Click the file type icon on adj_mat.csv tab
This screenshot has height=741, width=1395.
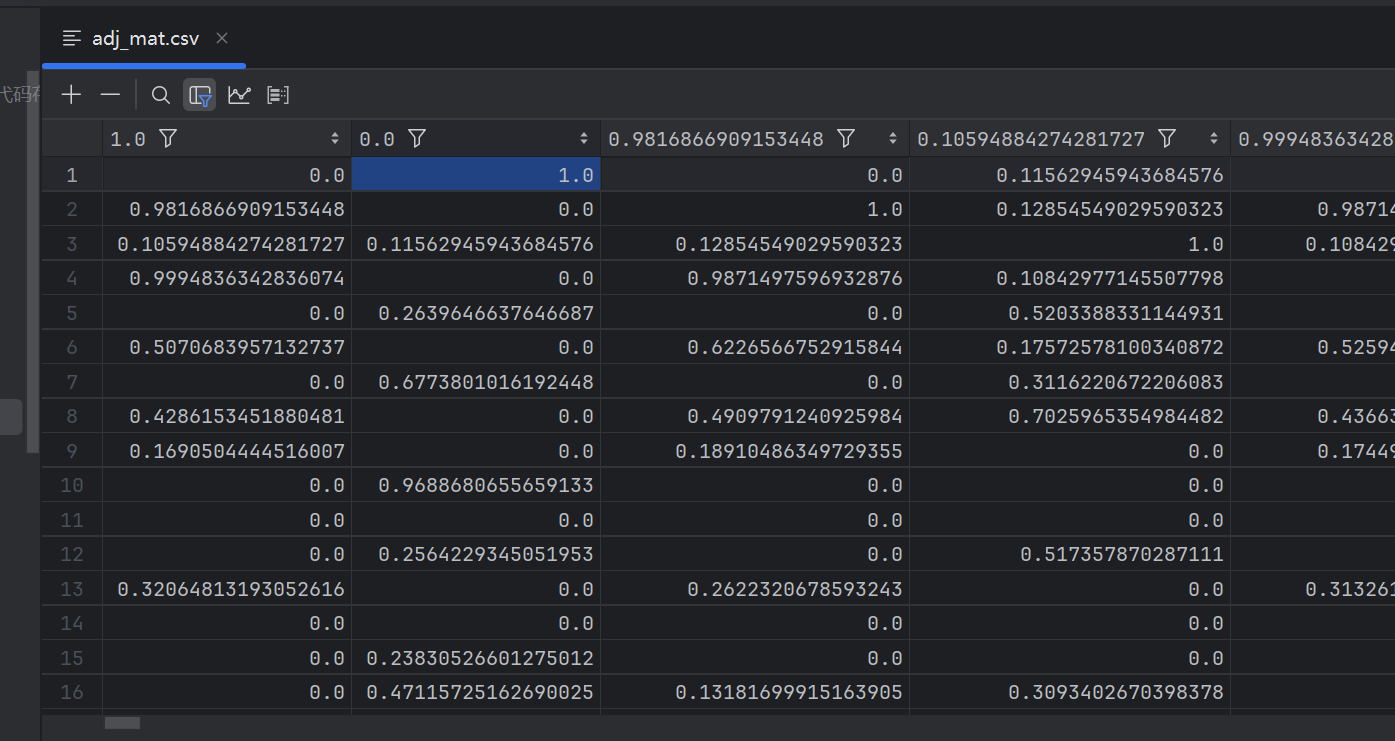click(x=71, y=38)
